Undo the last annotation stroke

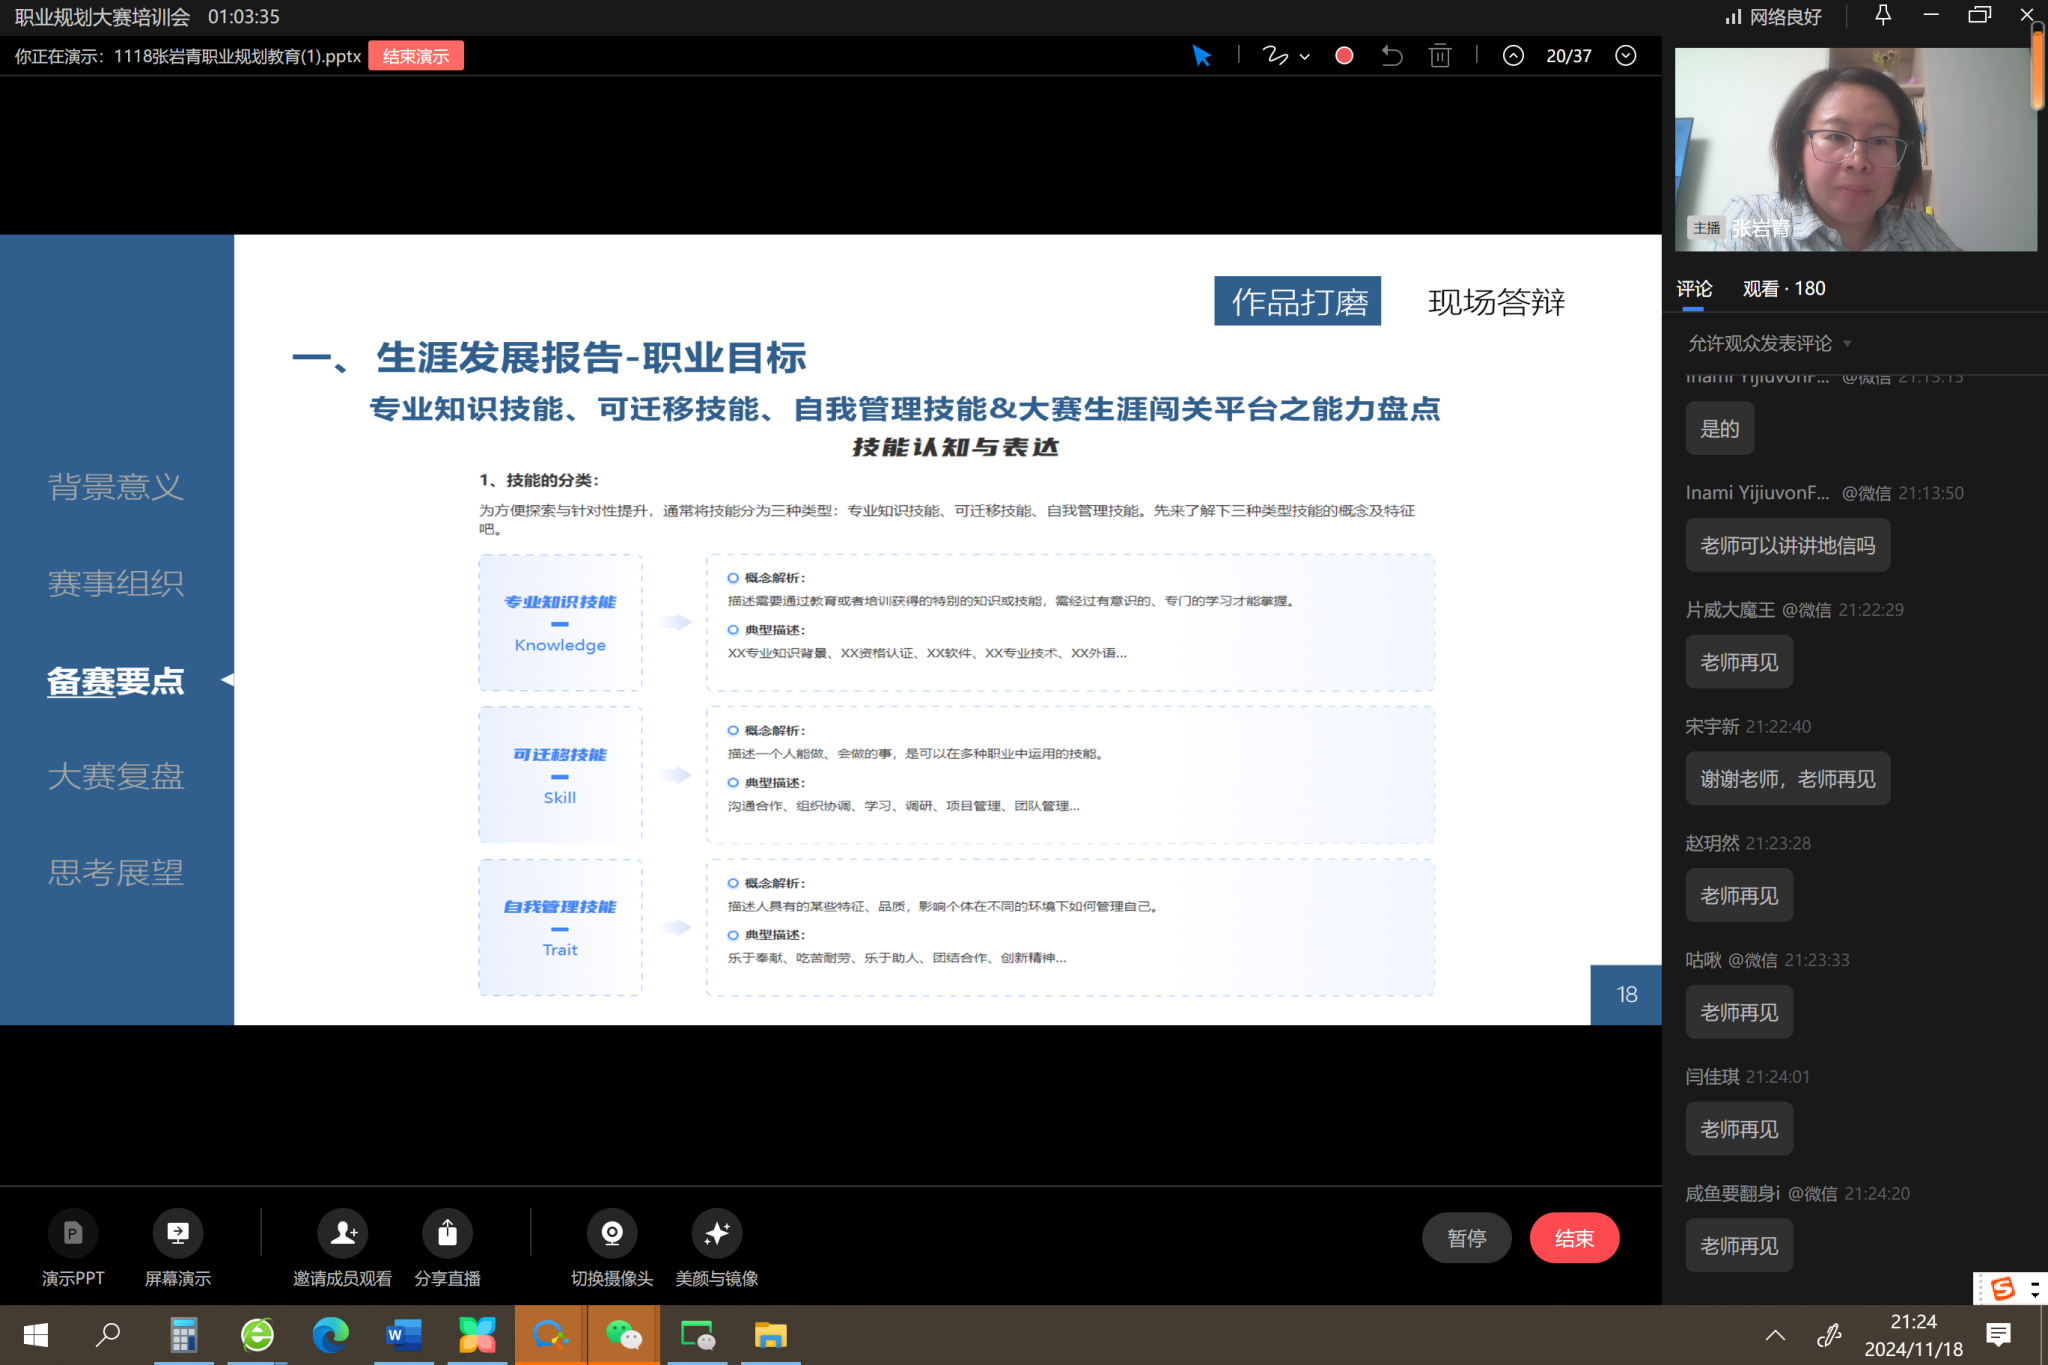pyautogui.click(x=1391, y=56)
